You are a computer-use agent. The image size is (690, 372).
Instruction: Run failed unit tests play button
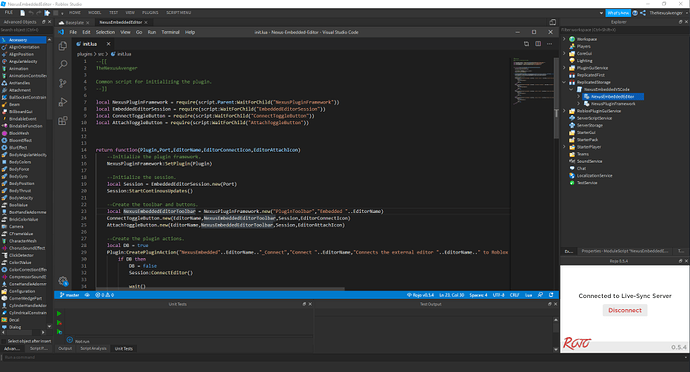pyautogui.click(x=59, y=323)
